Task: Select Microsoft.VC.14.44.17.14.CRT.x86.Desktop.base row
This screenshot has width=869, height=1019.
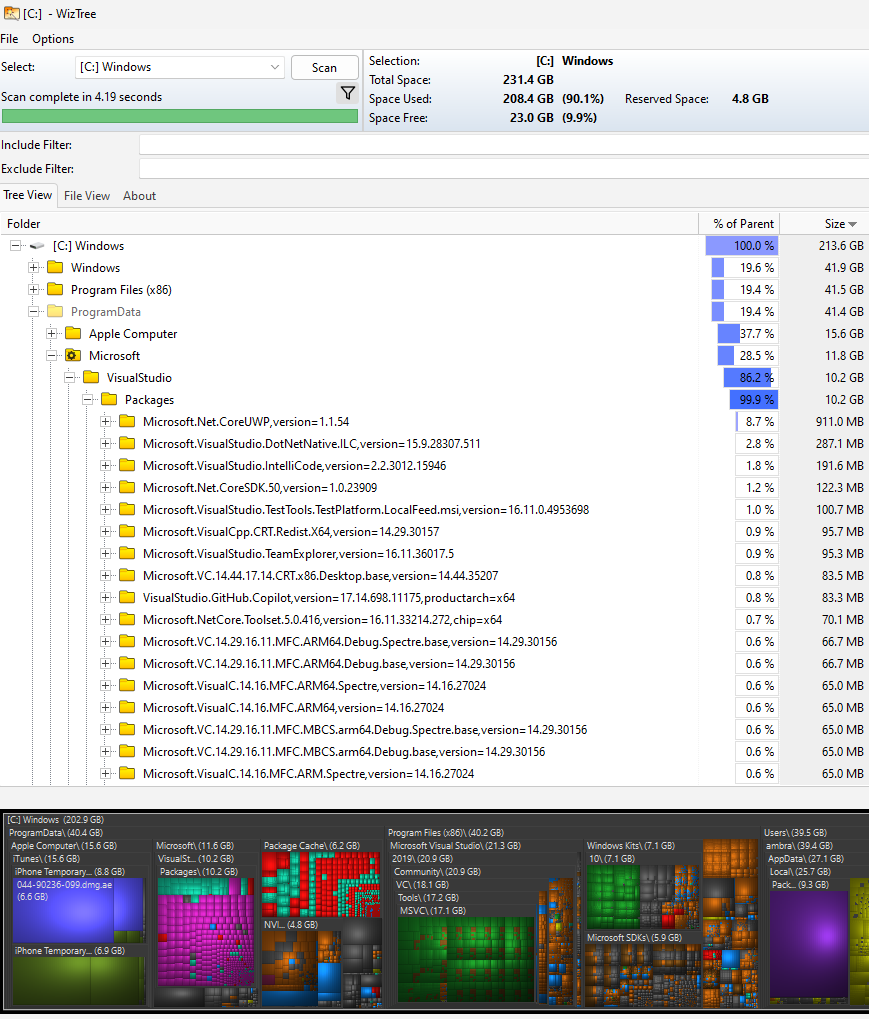Action: pos(320,576)
